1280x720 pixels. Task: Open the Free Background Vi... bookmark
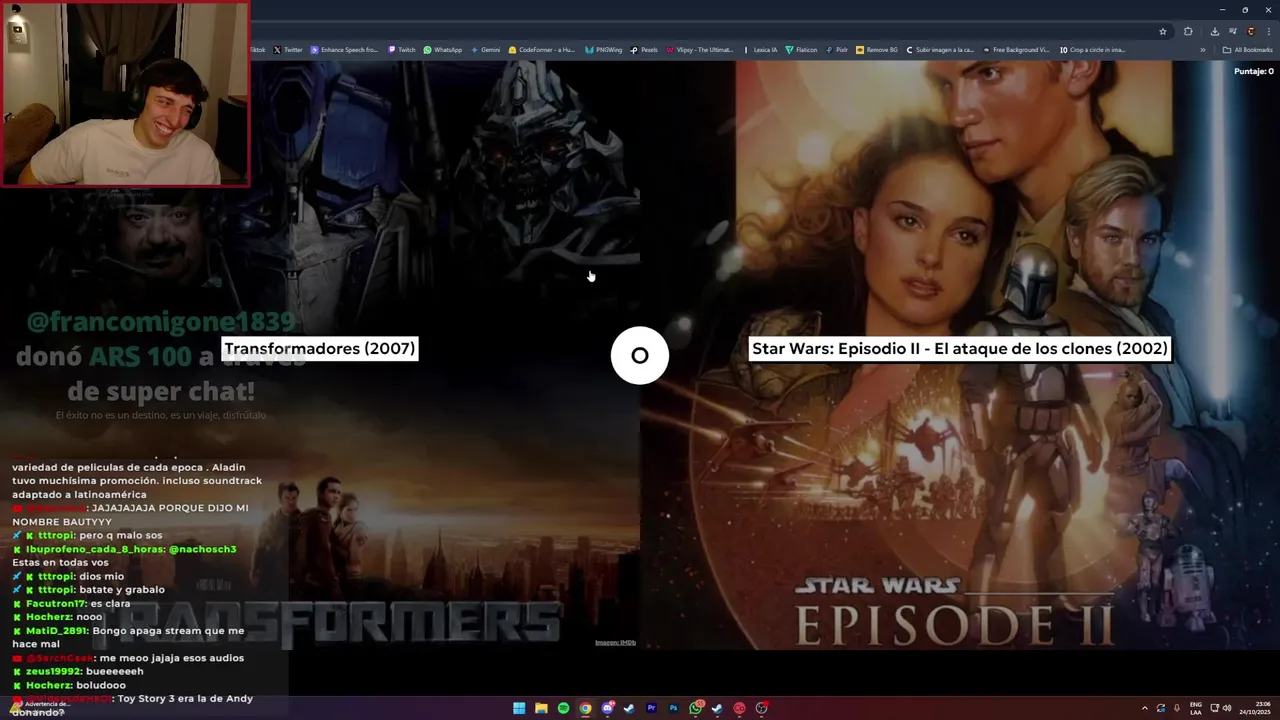[1016, 49]
